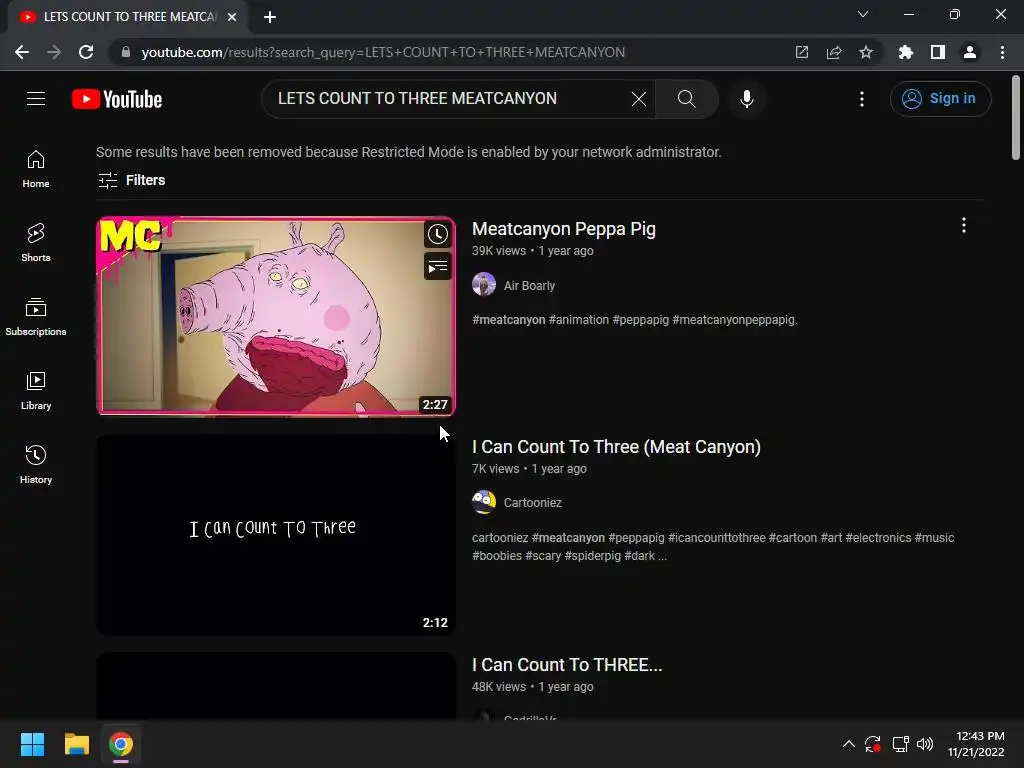The height and width of the screenshot is (768, 1024).
Task: Open action menu for Meatcanyon Peppa Pig
Action: [963, 226]
